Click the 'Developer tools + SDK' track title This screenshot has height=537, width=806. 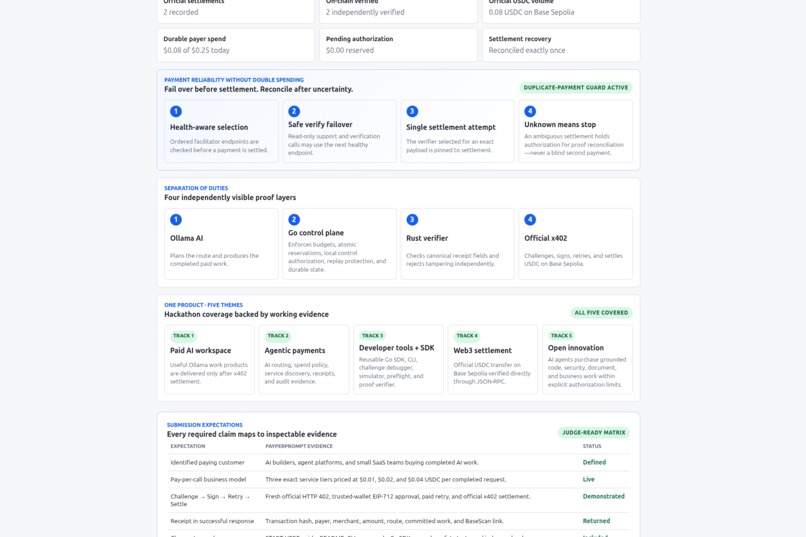pyautogui.click(x=396, y=348)
